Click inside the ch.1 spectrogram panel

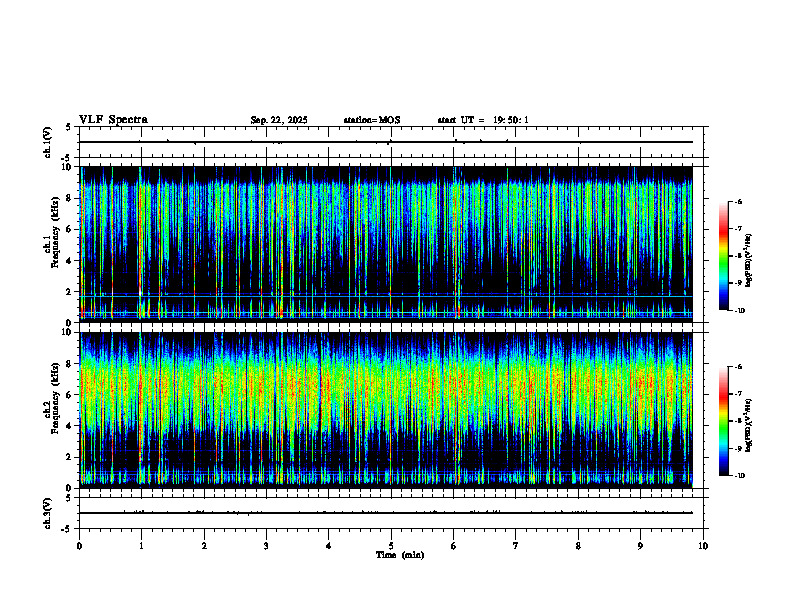386,244
